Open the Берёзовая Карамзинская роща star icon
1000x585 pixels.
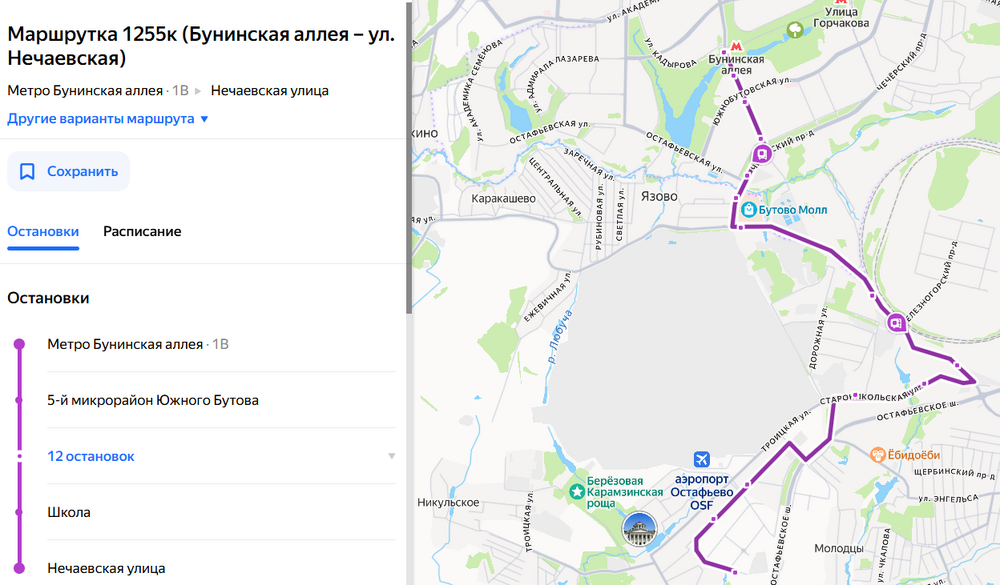pyautogui.click(x=577, y=492)
